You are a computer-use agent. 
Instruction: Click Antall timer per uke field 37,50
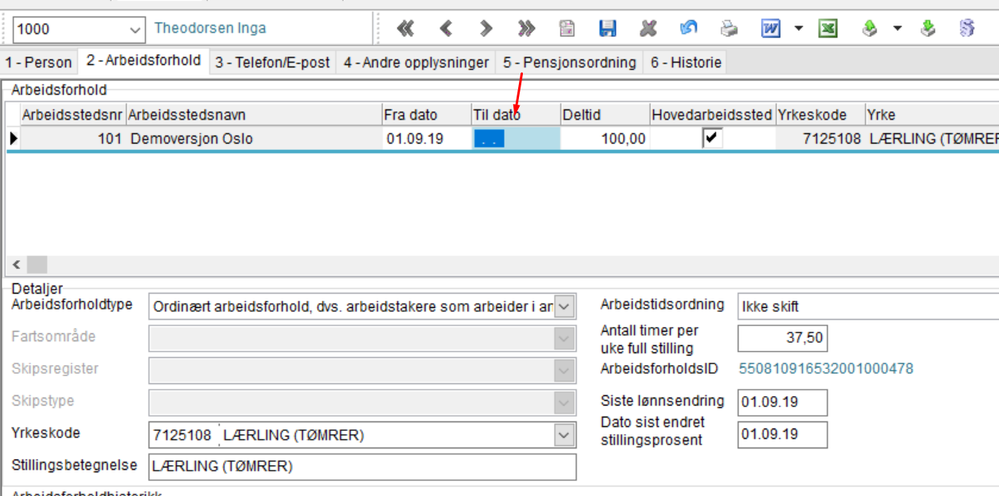[x=782, y=338]
